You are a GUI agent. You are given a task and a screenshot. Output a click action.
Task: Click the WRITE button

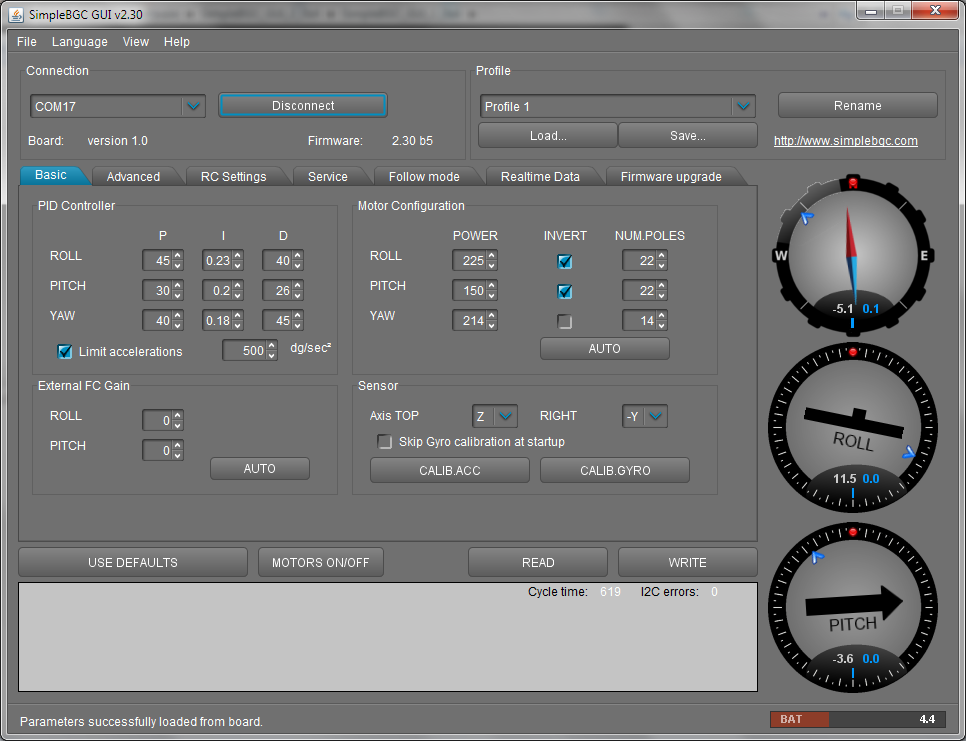tap(687, 562)
